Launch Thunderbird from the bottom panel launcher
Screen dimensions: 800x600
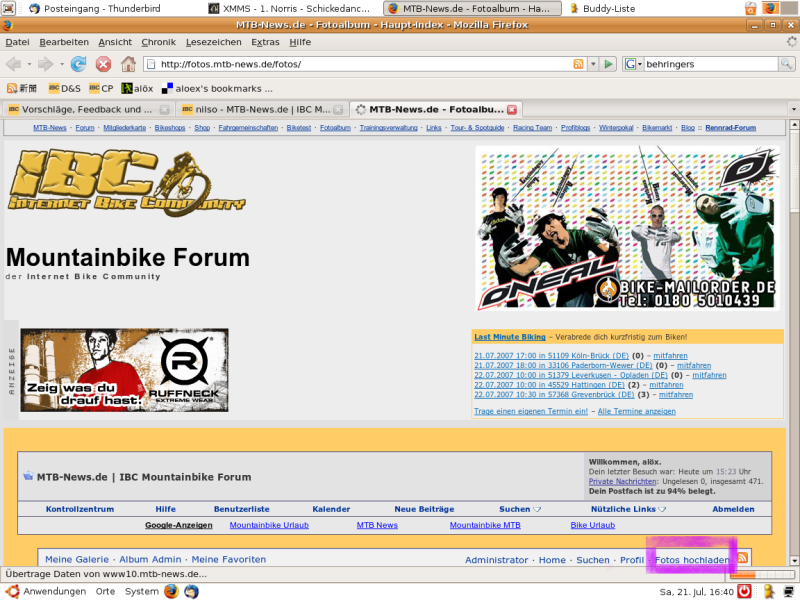[191, 591]
